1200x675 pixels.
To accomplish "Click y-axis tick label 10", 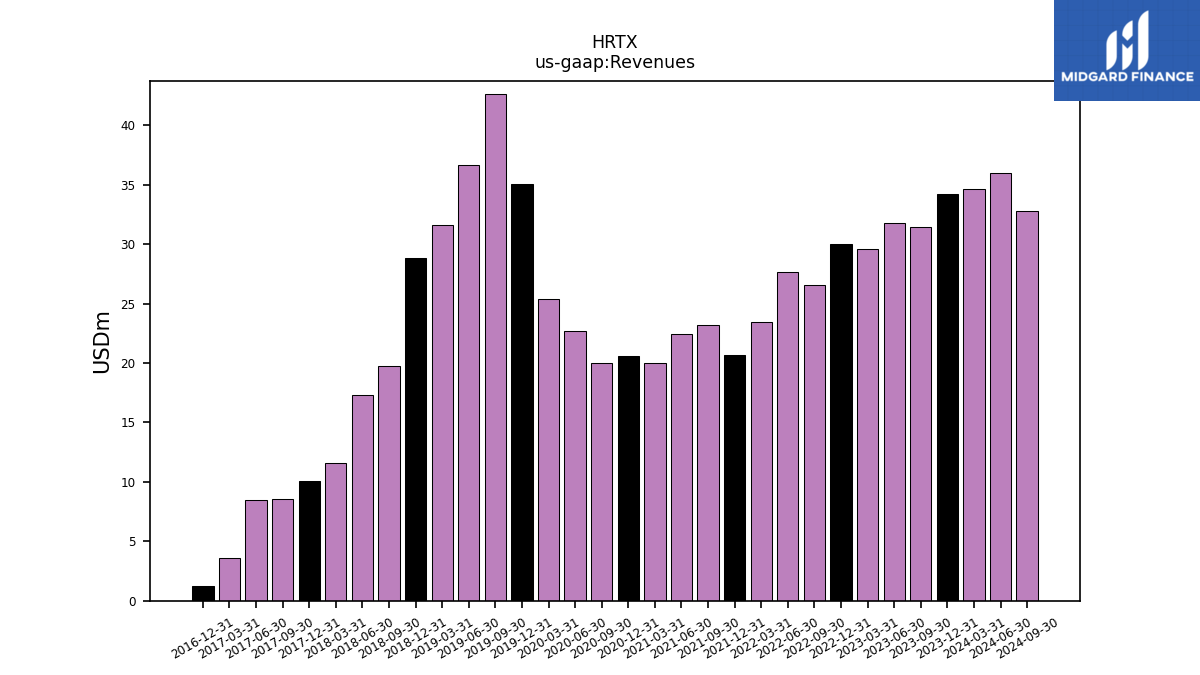I will coord(129,483).
